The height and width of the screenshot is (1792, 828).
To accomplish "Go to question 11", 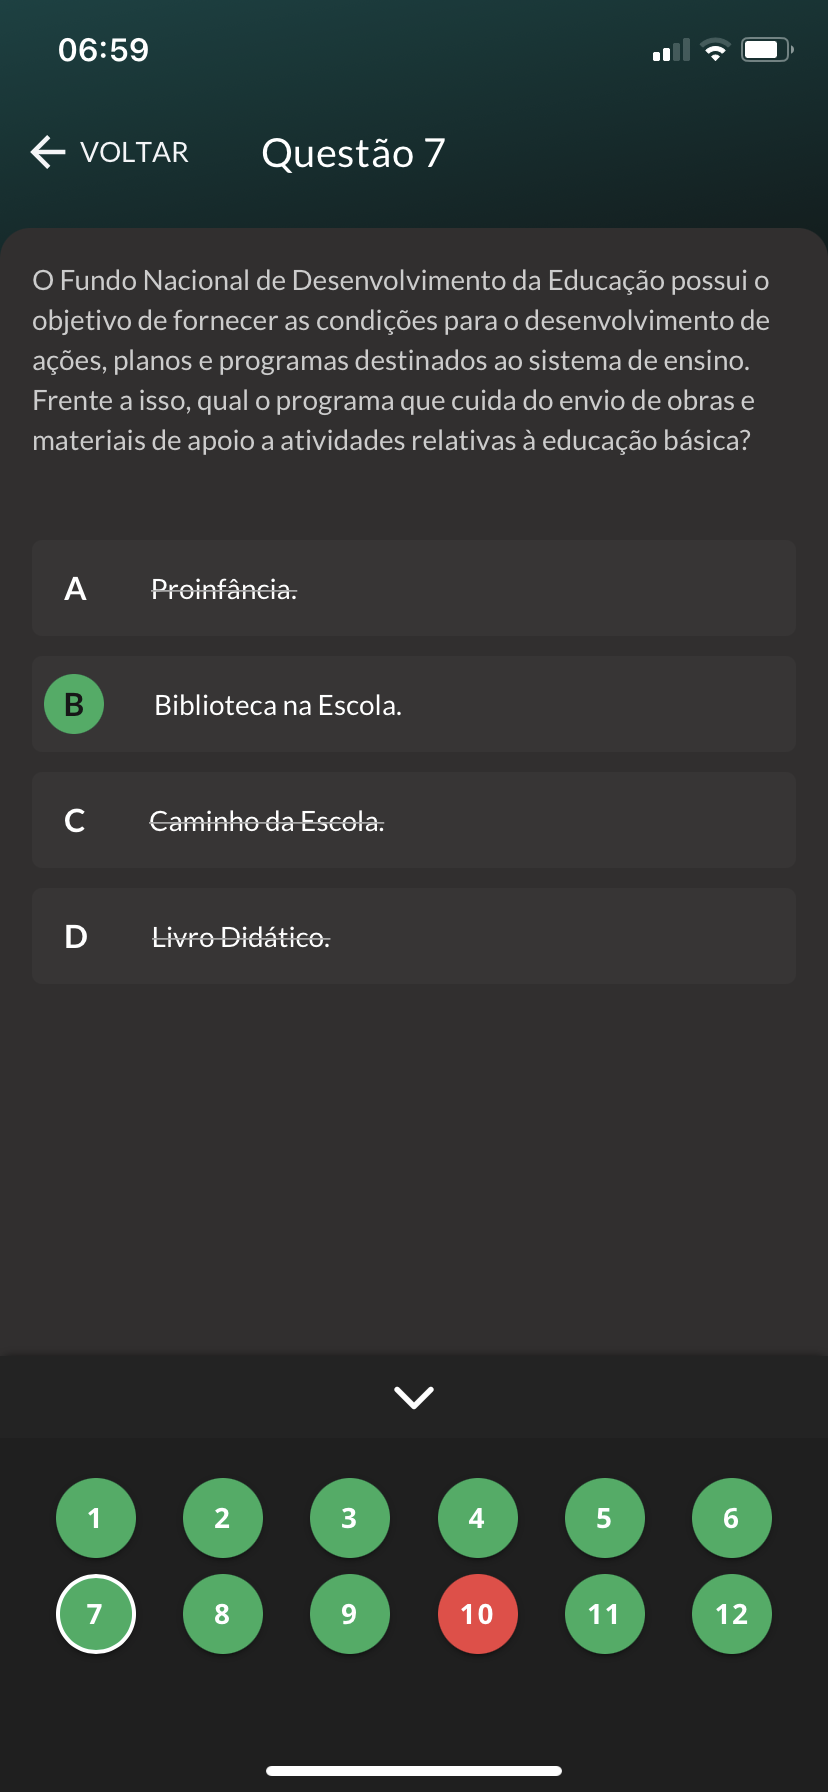I will pos(604,1614).
